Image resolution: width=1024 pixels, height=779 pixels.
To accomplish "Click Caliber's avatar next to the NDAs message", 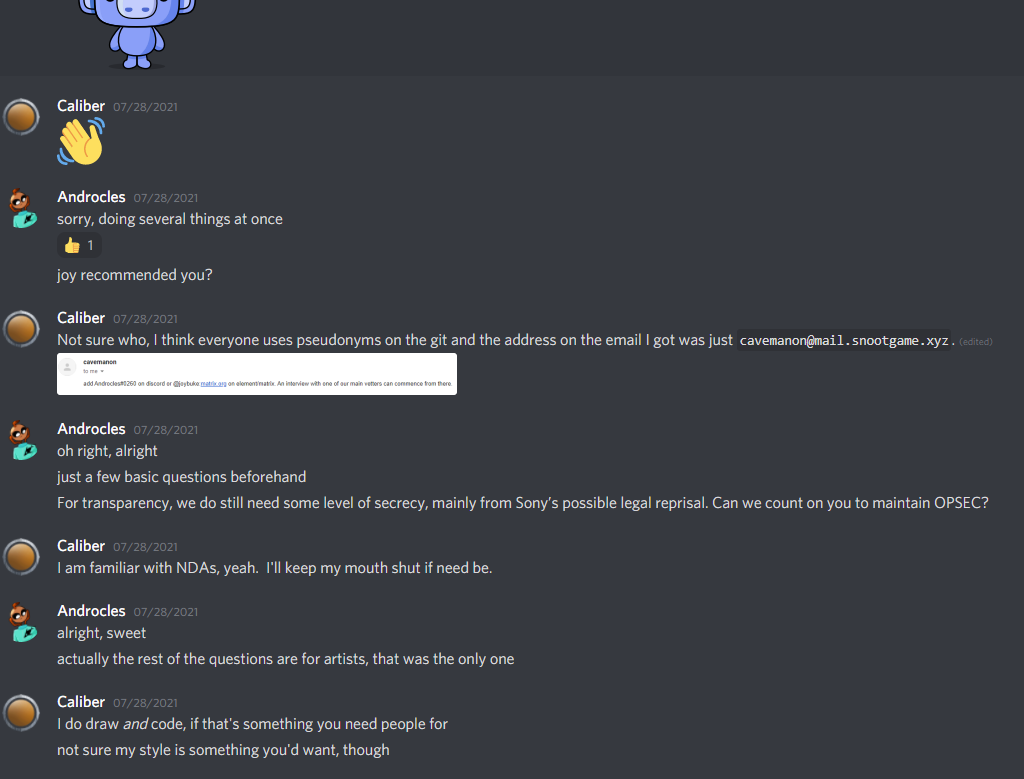I will [x=22, y=556].
